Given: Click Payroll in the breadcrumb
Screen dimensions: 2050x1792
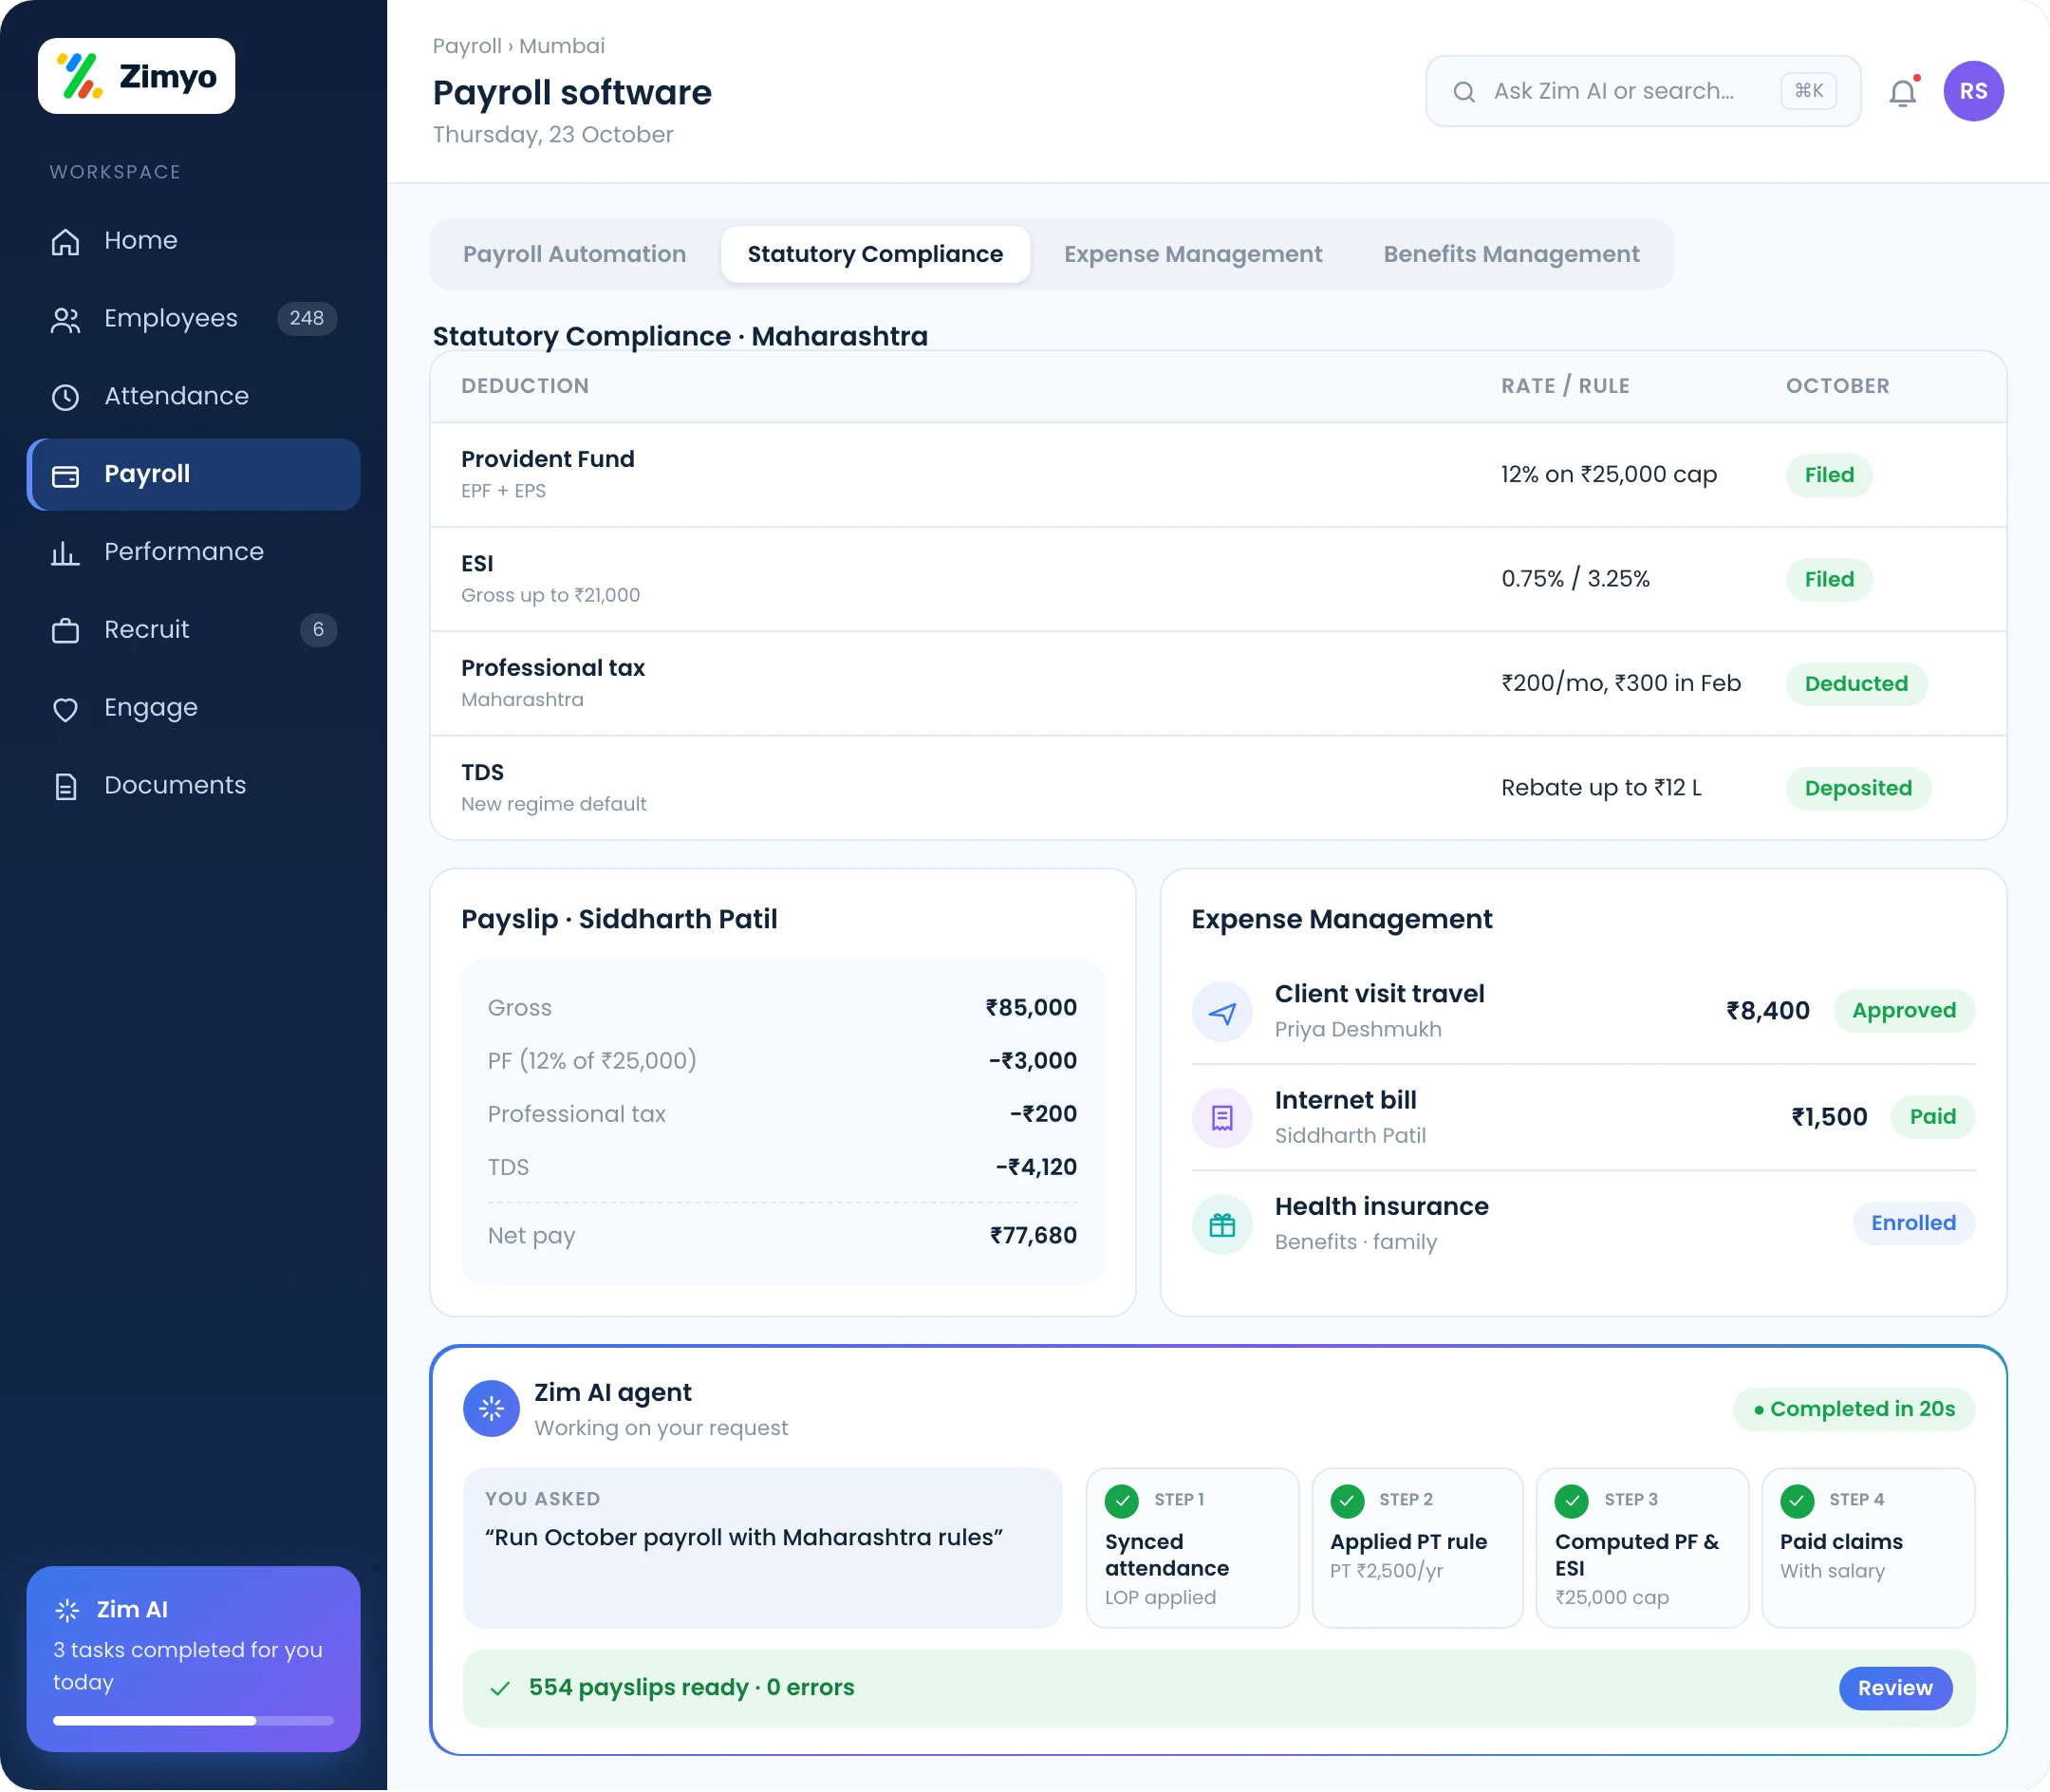Looking at the screenshot, I should [x=467, y=46].
